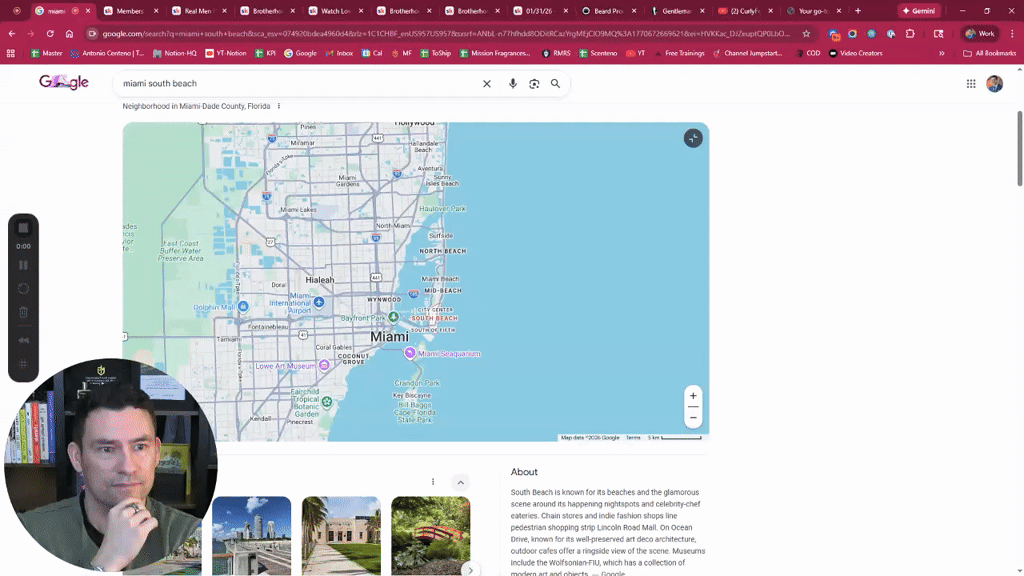1024x576 pixels.
Task: Click the URL address bar
Action: pos(446,33)
